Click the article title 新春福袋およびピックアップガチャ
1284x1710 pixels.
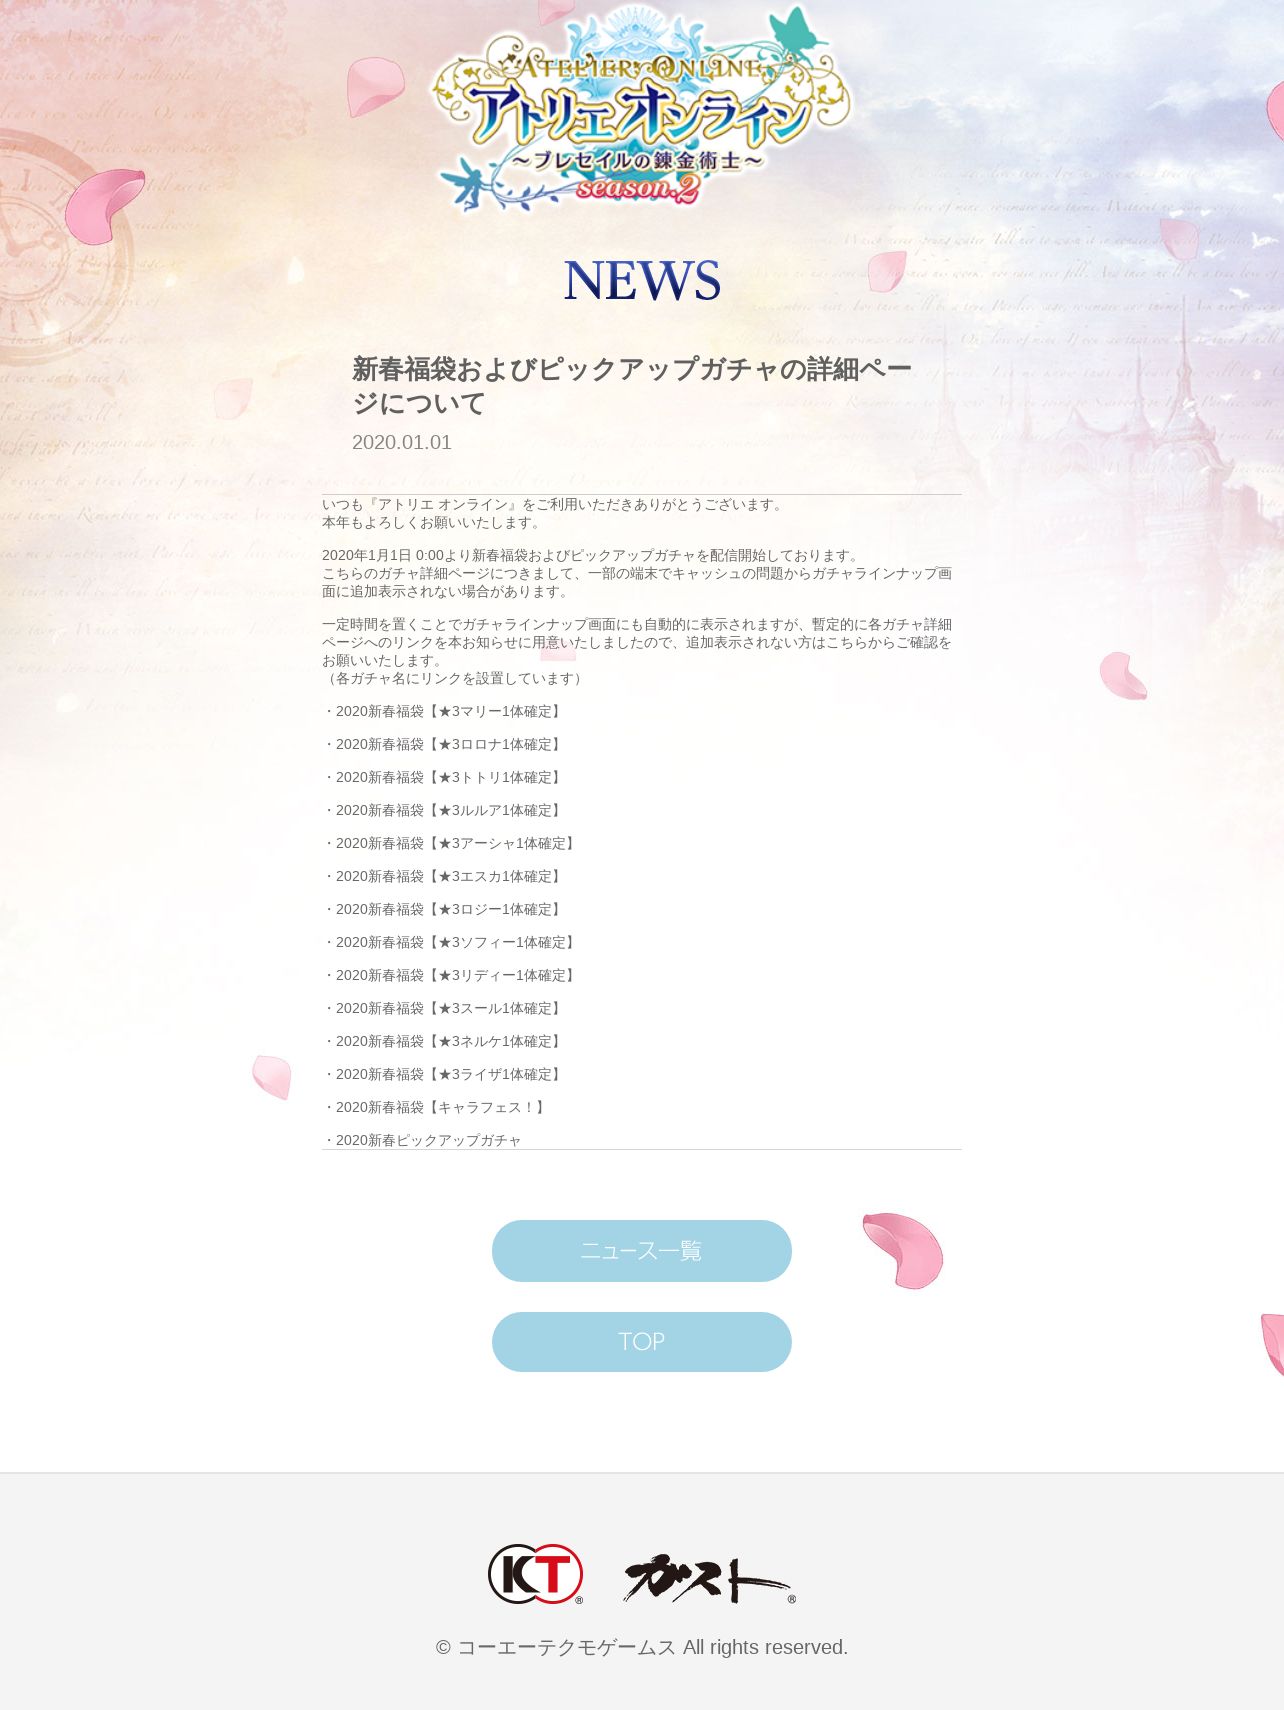(x=632, y=386)
